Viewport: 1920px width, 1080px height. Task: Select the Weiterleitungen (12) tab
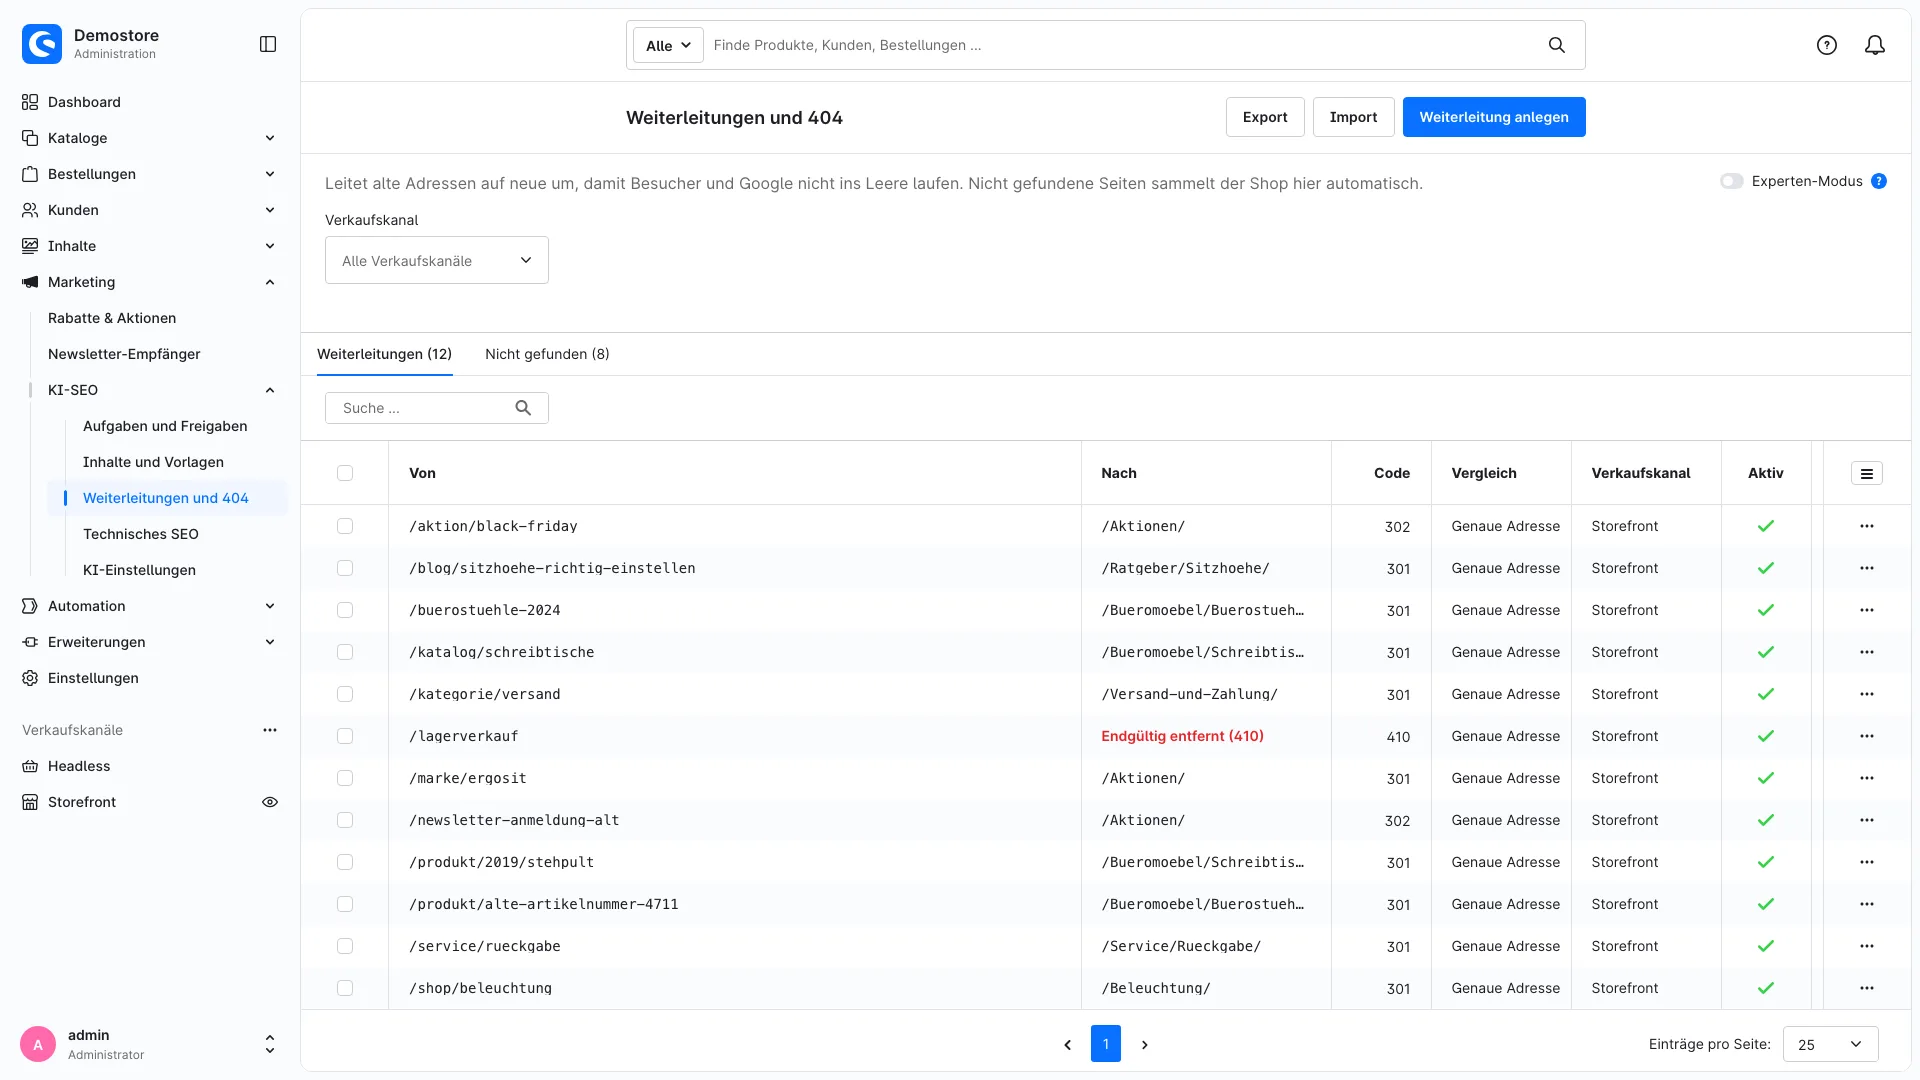(x=385, y=354)
